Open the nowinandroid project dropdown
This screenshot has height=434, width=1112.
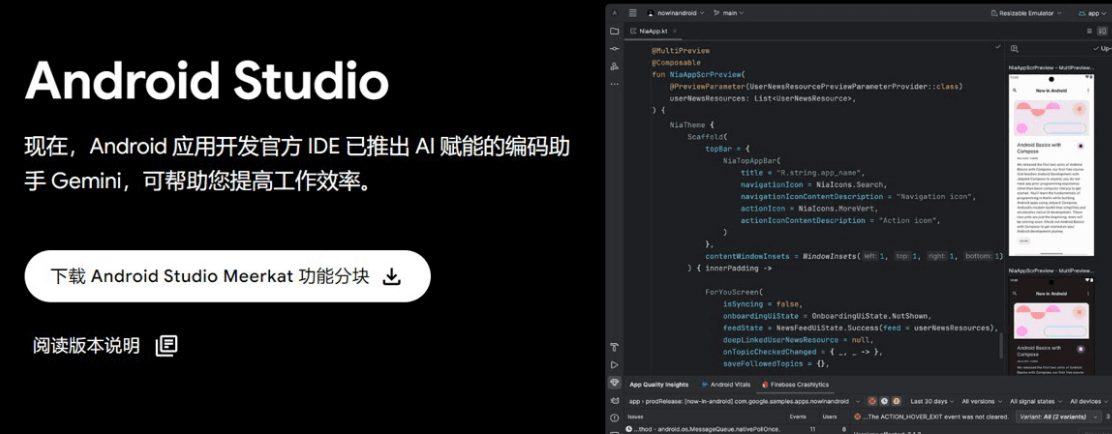pos(675,13)
